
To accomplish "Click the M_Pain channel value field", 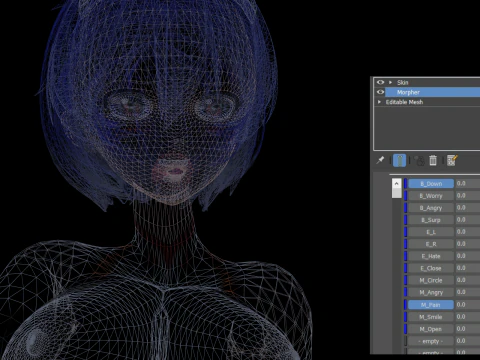I will (468, 305).
